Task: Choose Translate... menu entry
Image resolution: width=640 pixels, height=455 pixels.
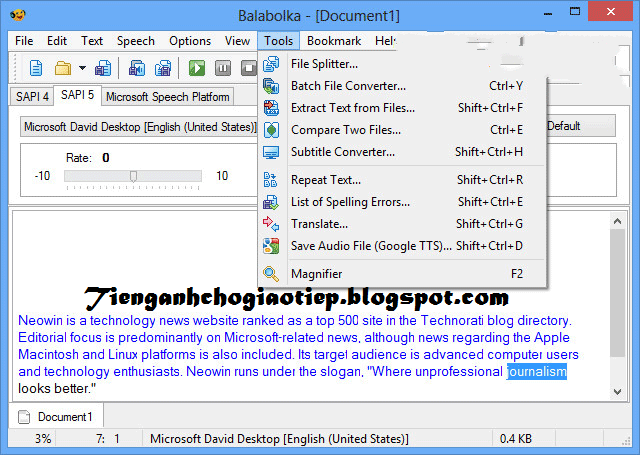Action: coord(402,224)
